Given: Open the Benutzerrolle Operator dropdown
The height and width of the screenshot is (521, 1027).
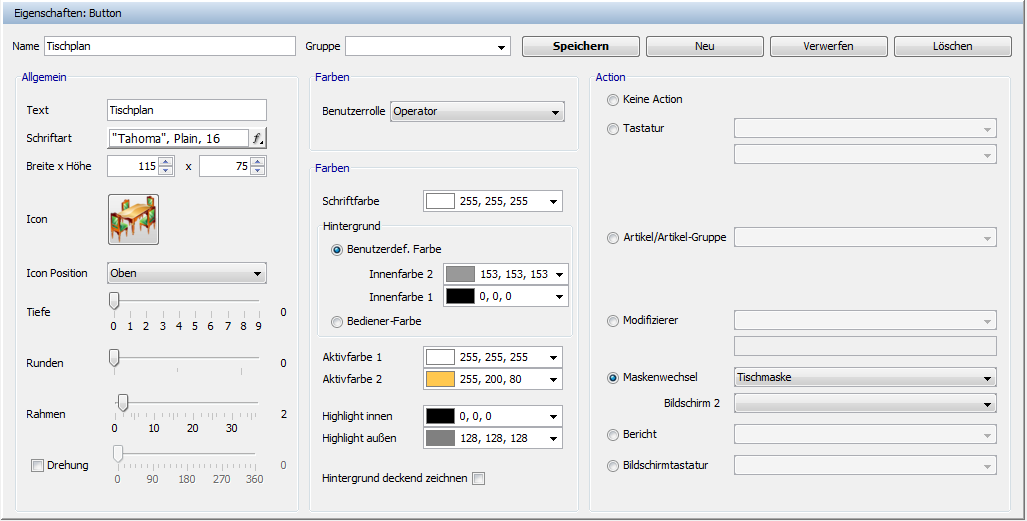Looking at the screenshot, I should (477, 112).
